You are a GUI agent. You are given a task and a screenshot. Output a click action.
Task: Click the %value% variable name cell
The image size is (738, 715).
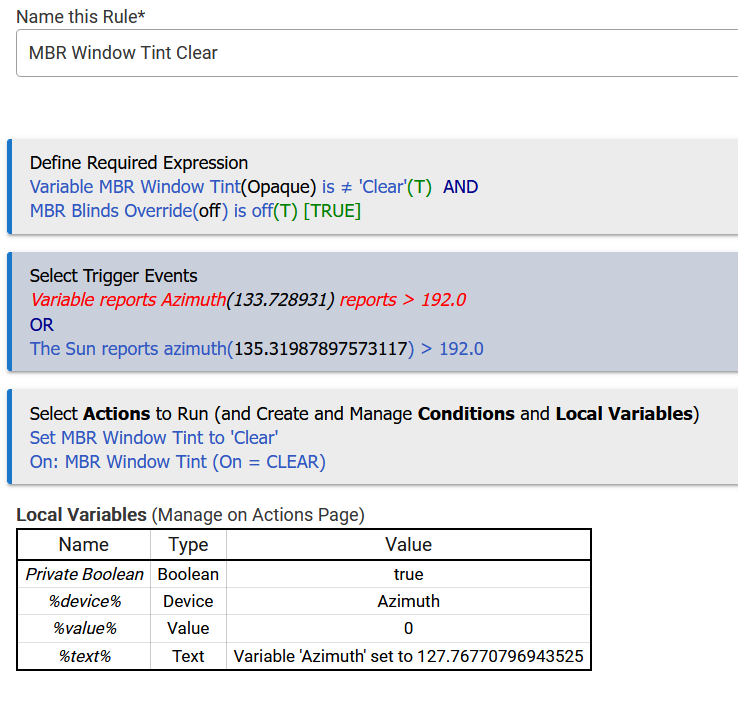click(x=84, y=628)
